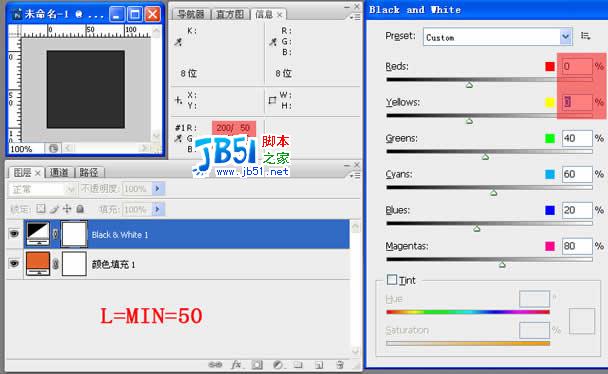
Task: Click the Greens slider handle
Action: (x=485, y=157)
